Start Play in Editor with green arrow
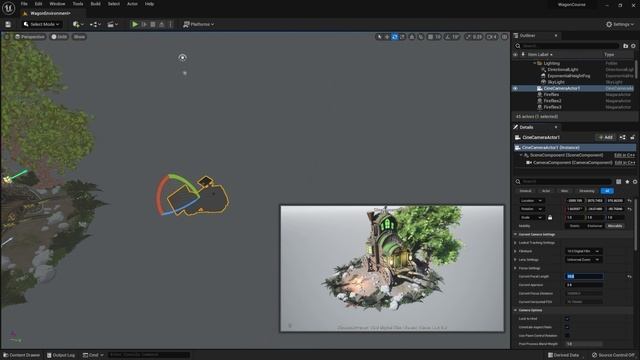Image resolution: width=640 pixels, height=360 pixels. click(x=135, y=24)
